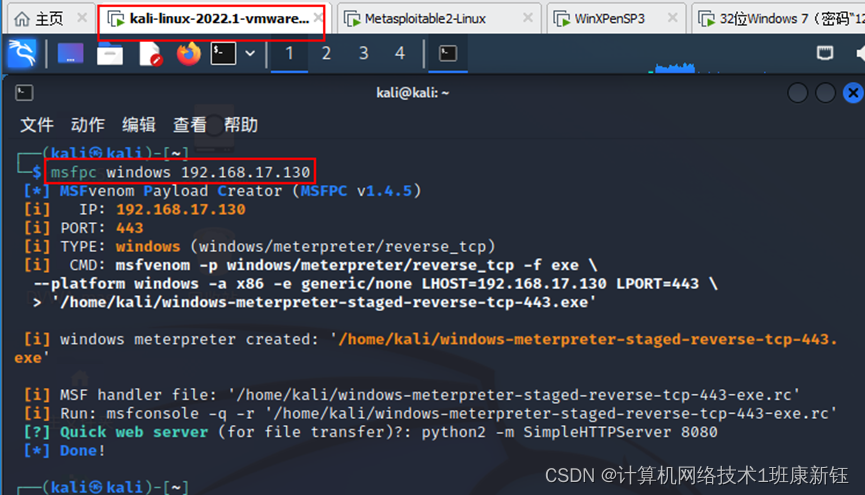
Task: Click 'python2 -m SimpleHTTPServer 8080' text
Action: (569, 432)
